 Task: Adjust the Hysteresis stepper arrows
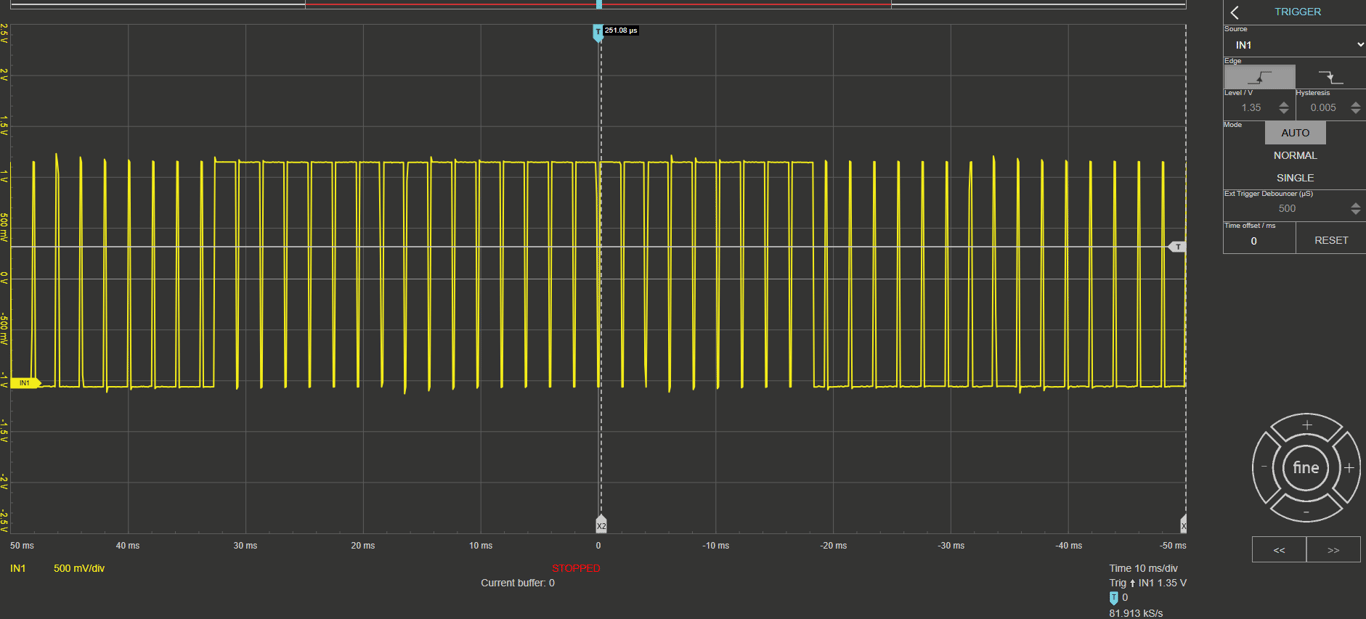coord(1355,108)
